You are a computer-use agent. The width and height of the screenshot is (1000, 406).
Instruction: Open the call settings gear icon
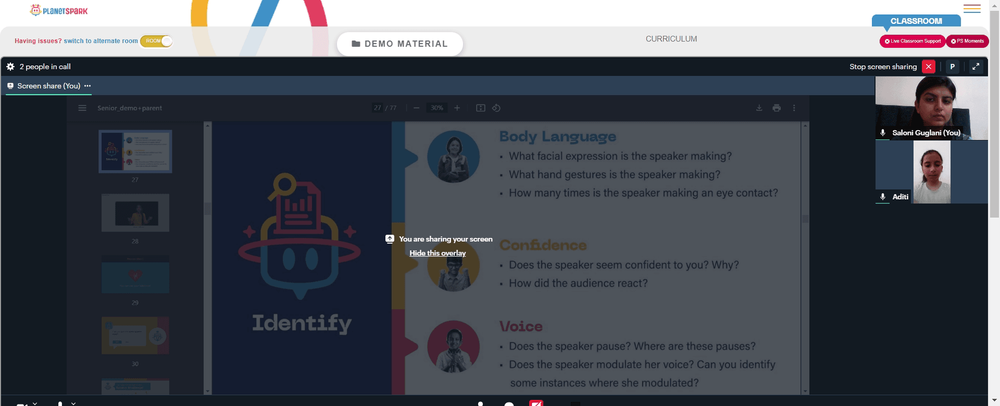pyautogui.click(x=10, y=66)
